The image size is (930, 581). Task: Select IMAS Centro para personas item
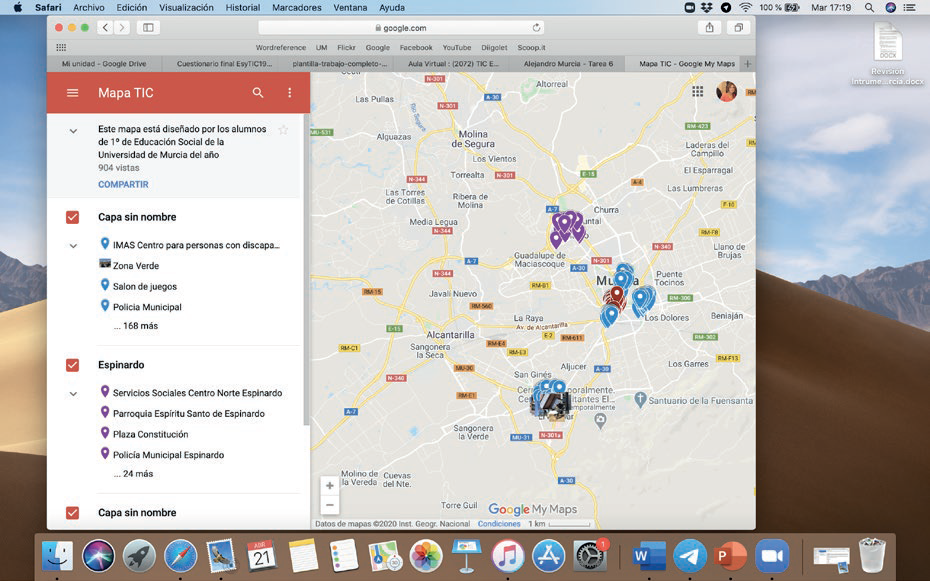(196, 245)
